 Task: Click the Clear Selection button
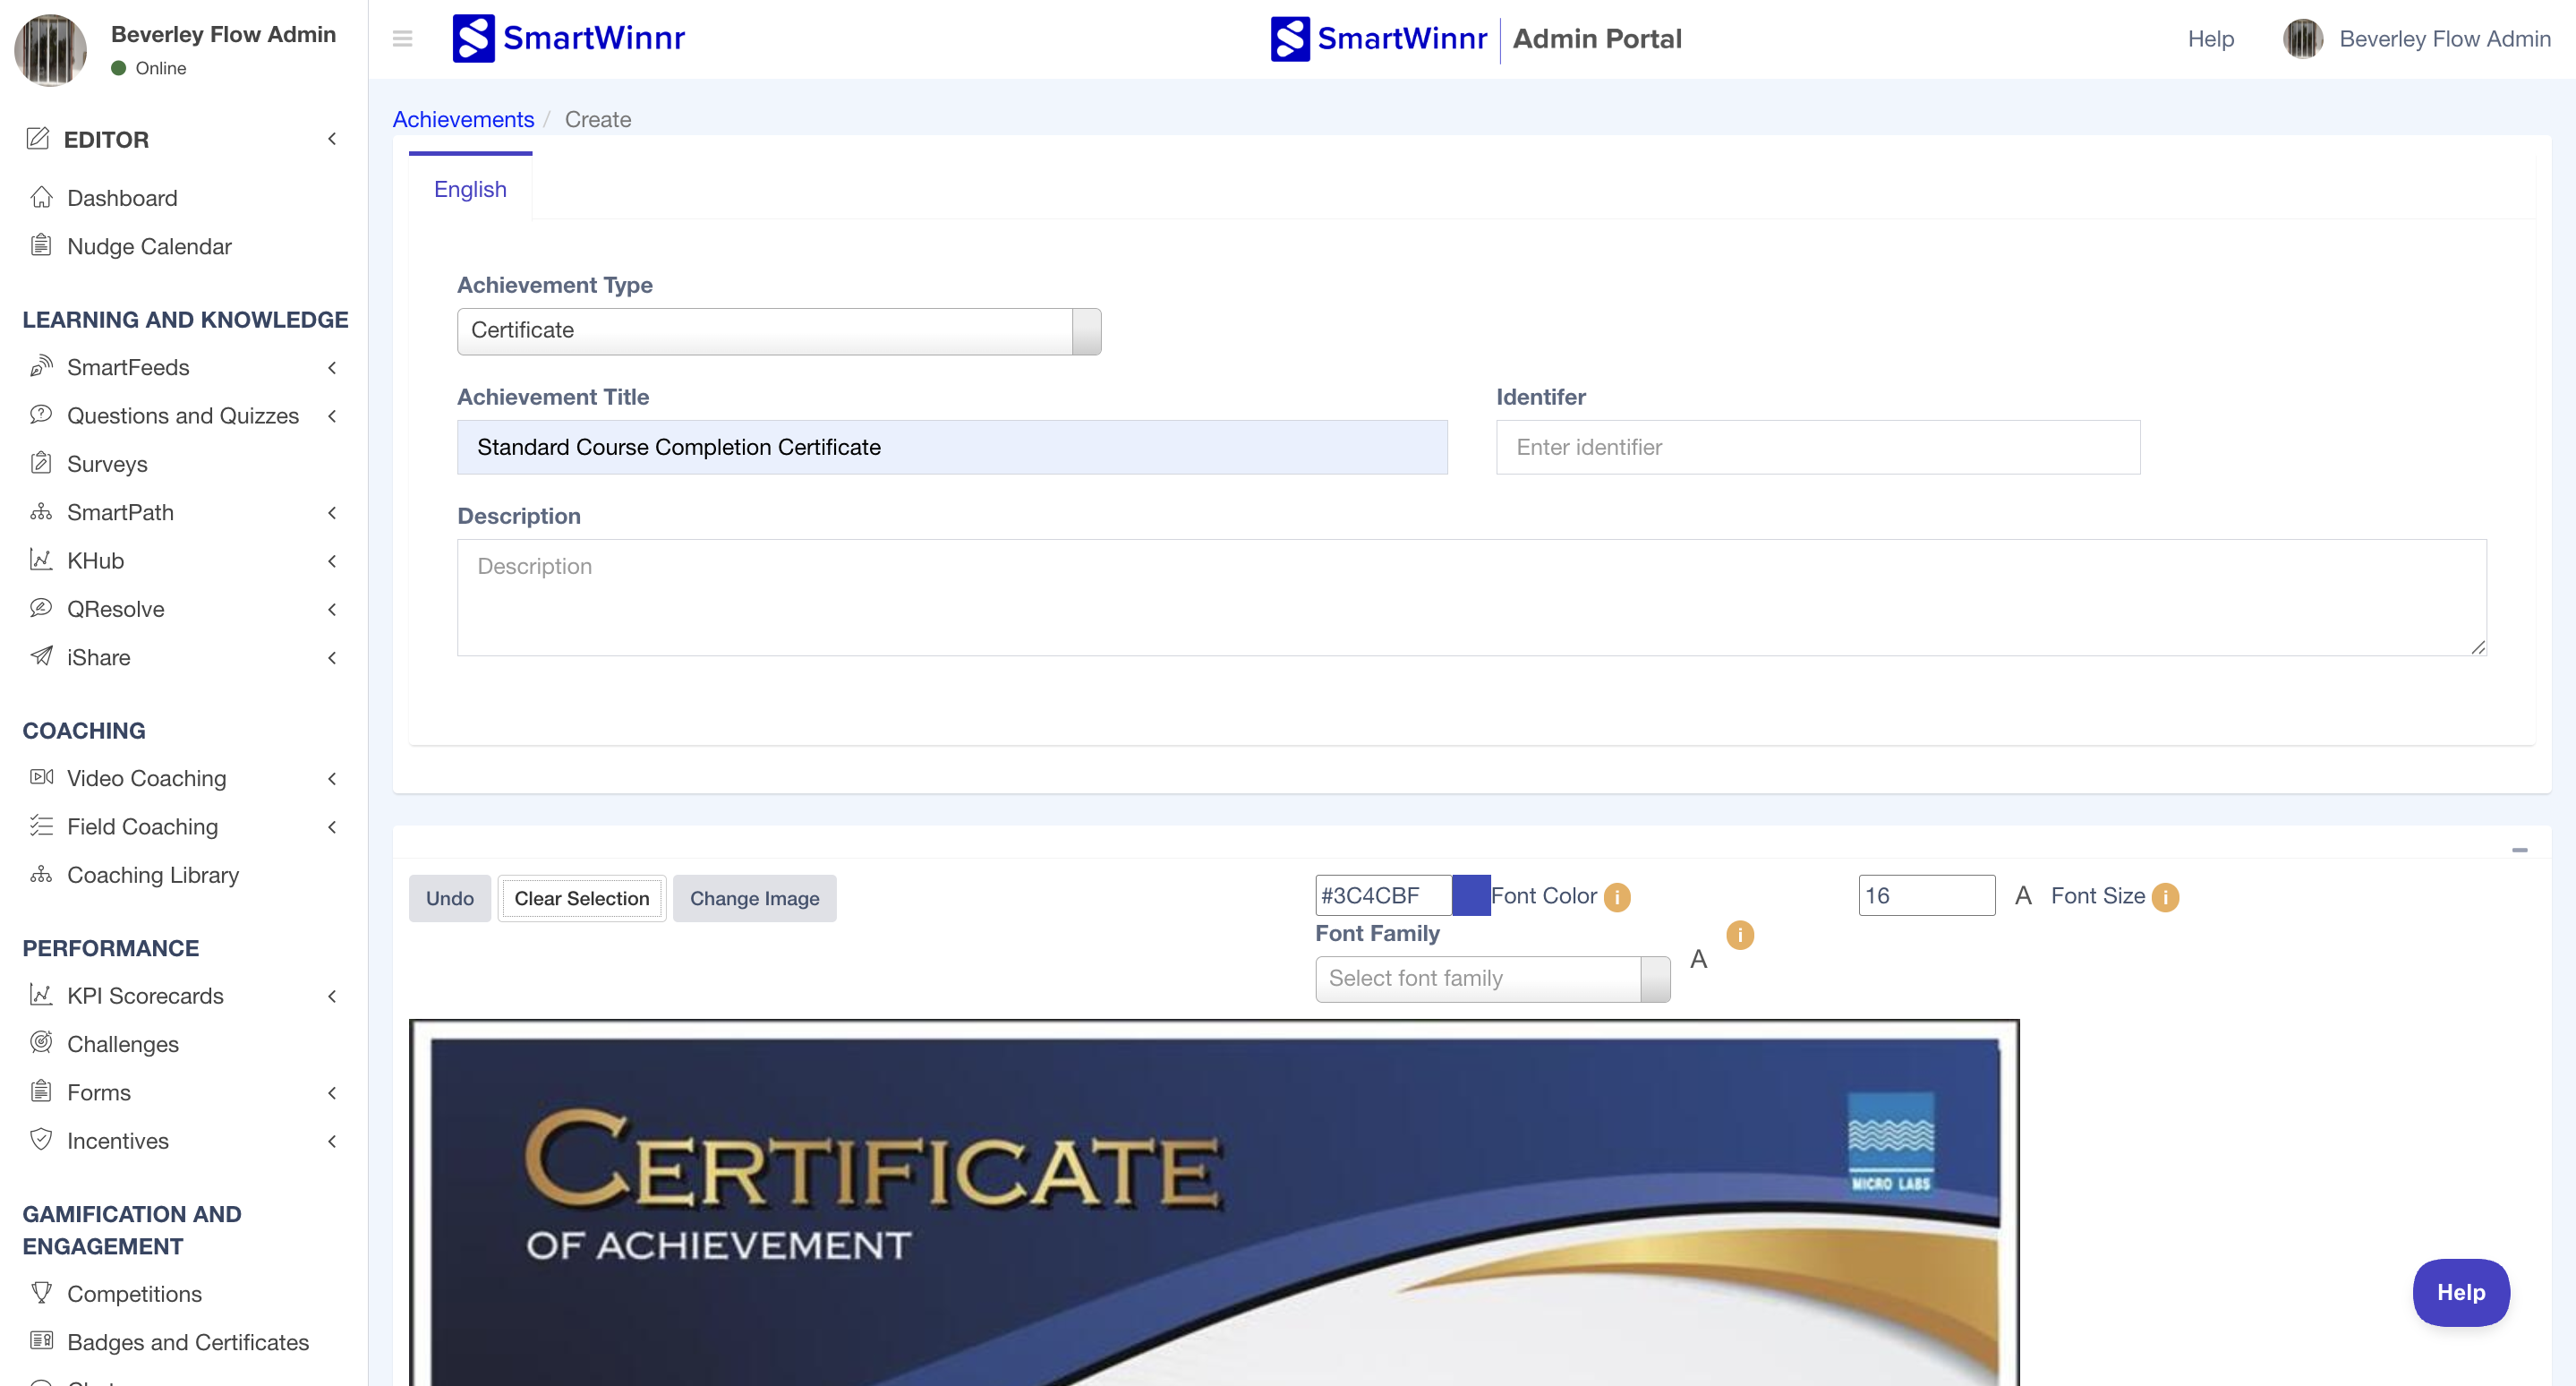click(x=581, y=898)
